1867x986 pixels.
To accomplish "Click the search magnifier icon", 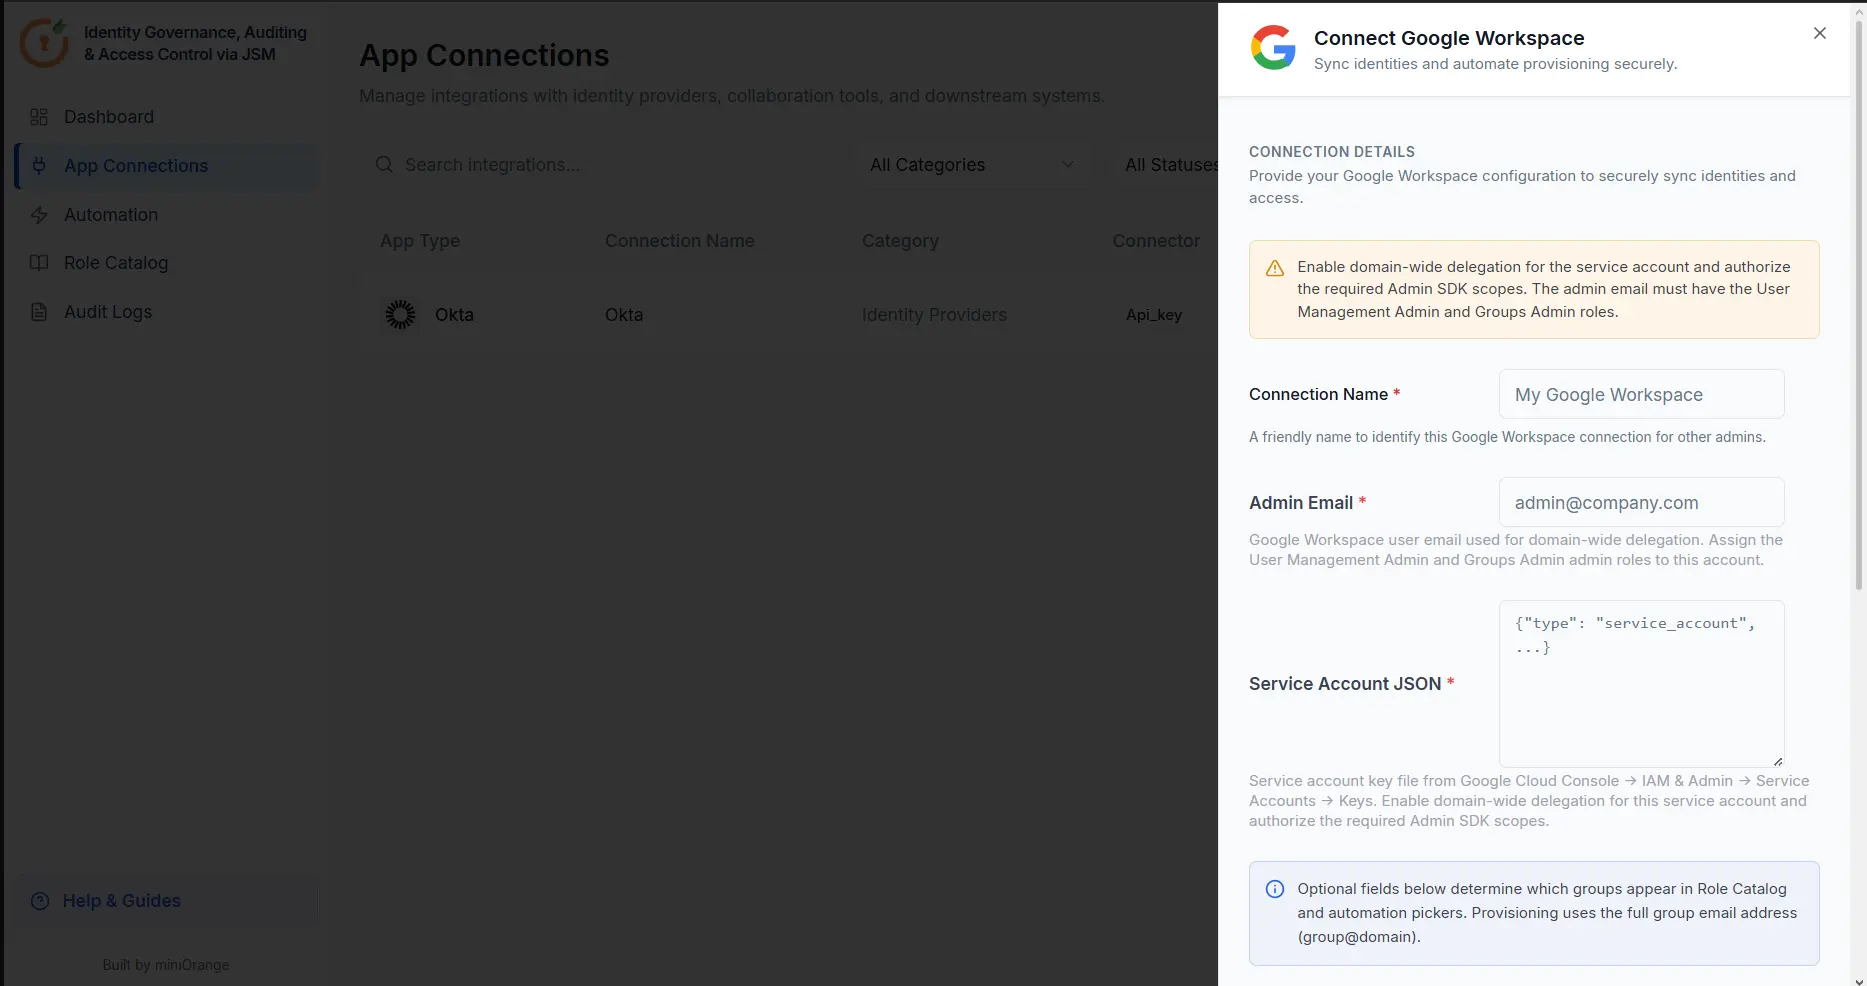I will point(384,165).
